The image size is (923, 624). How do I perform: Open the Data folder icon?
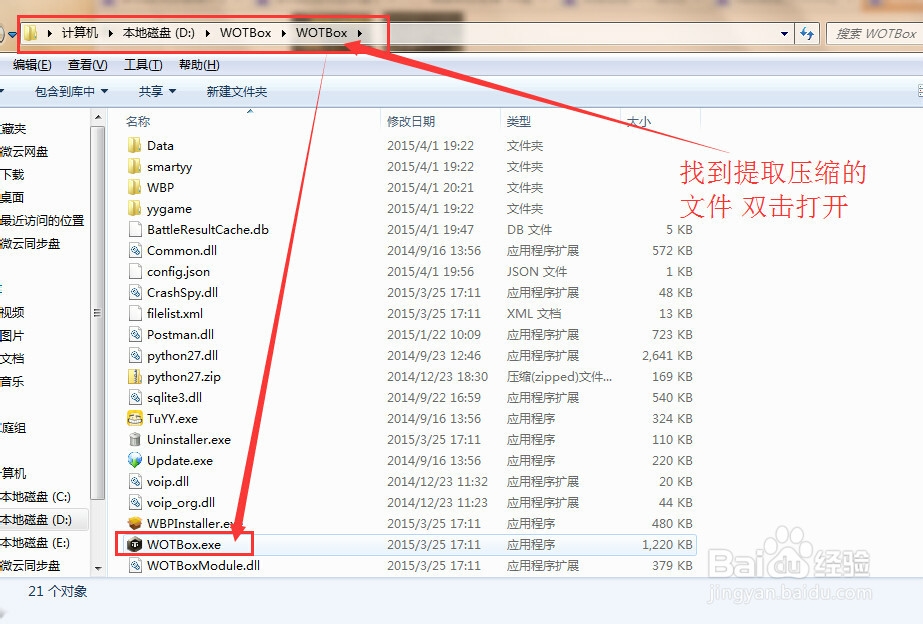135,145
